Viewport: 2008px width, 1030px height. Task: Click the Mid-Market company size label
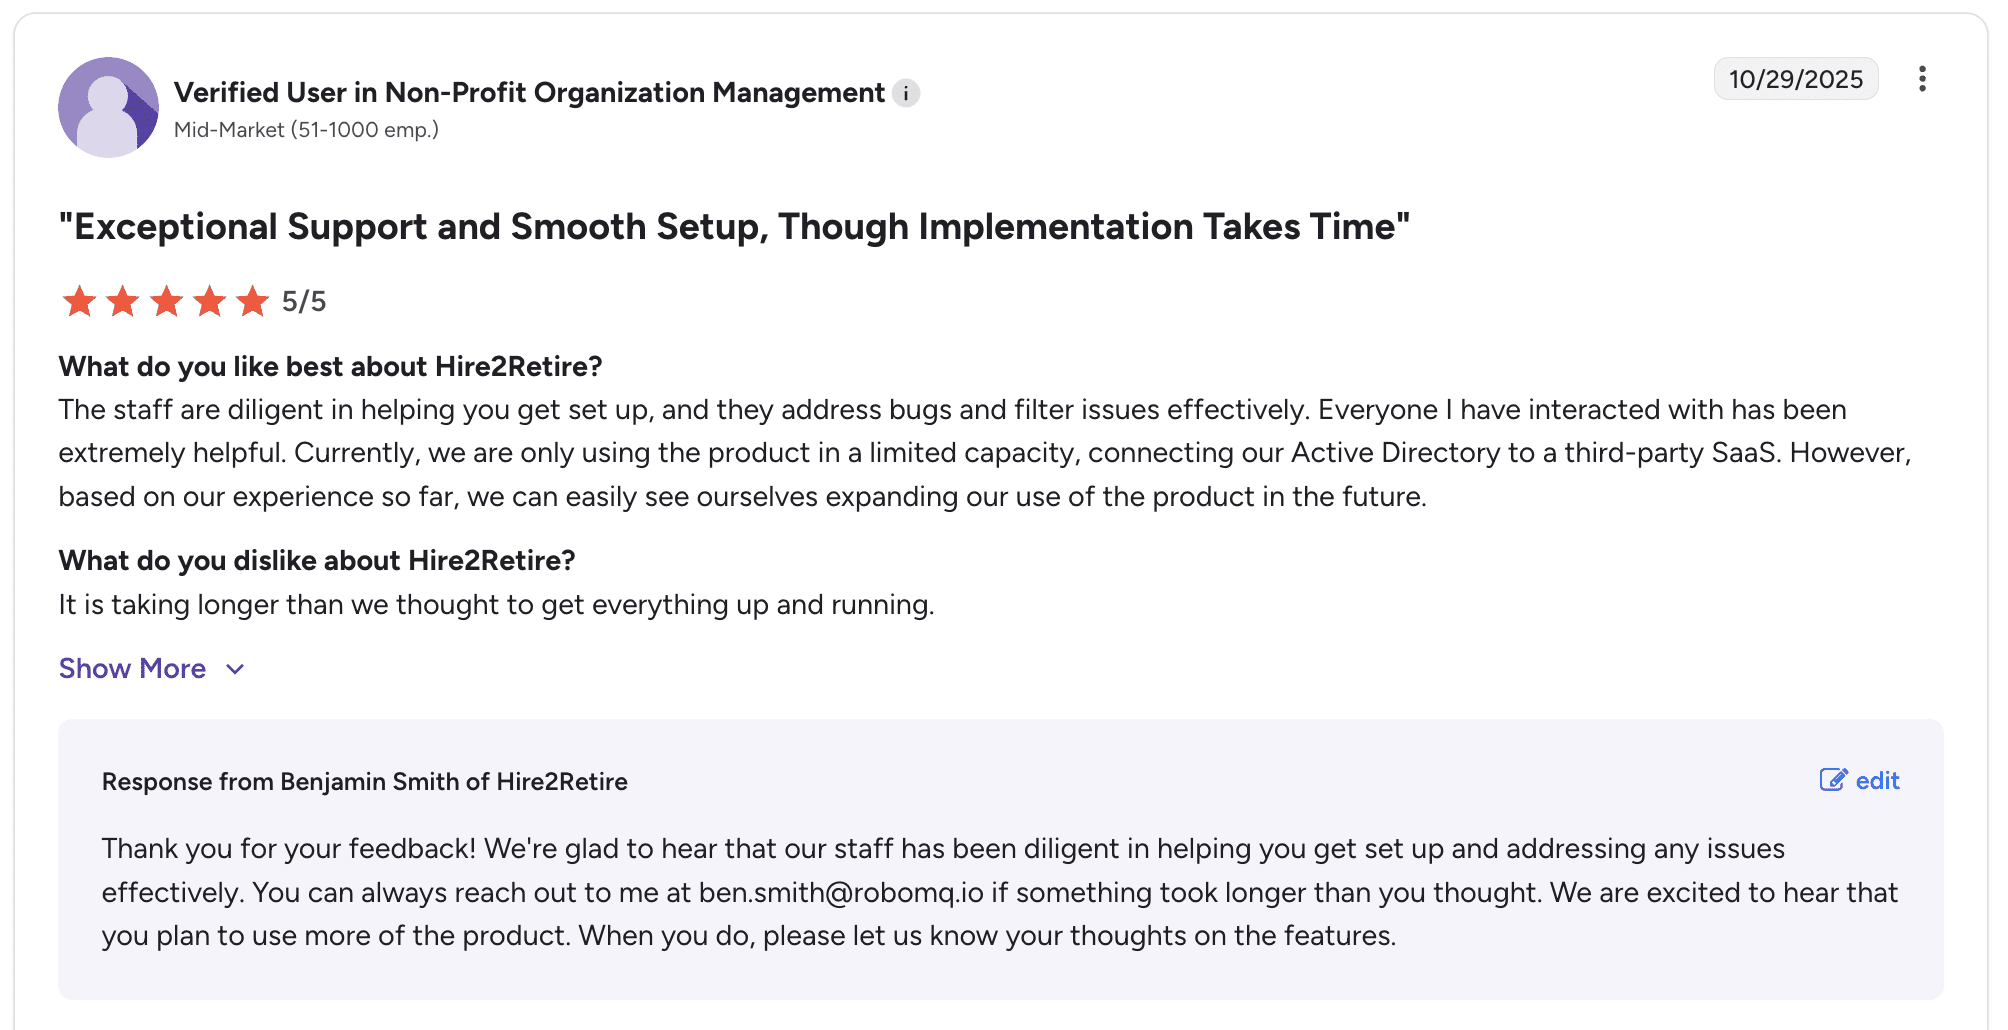(x=306, y=130)
